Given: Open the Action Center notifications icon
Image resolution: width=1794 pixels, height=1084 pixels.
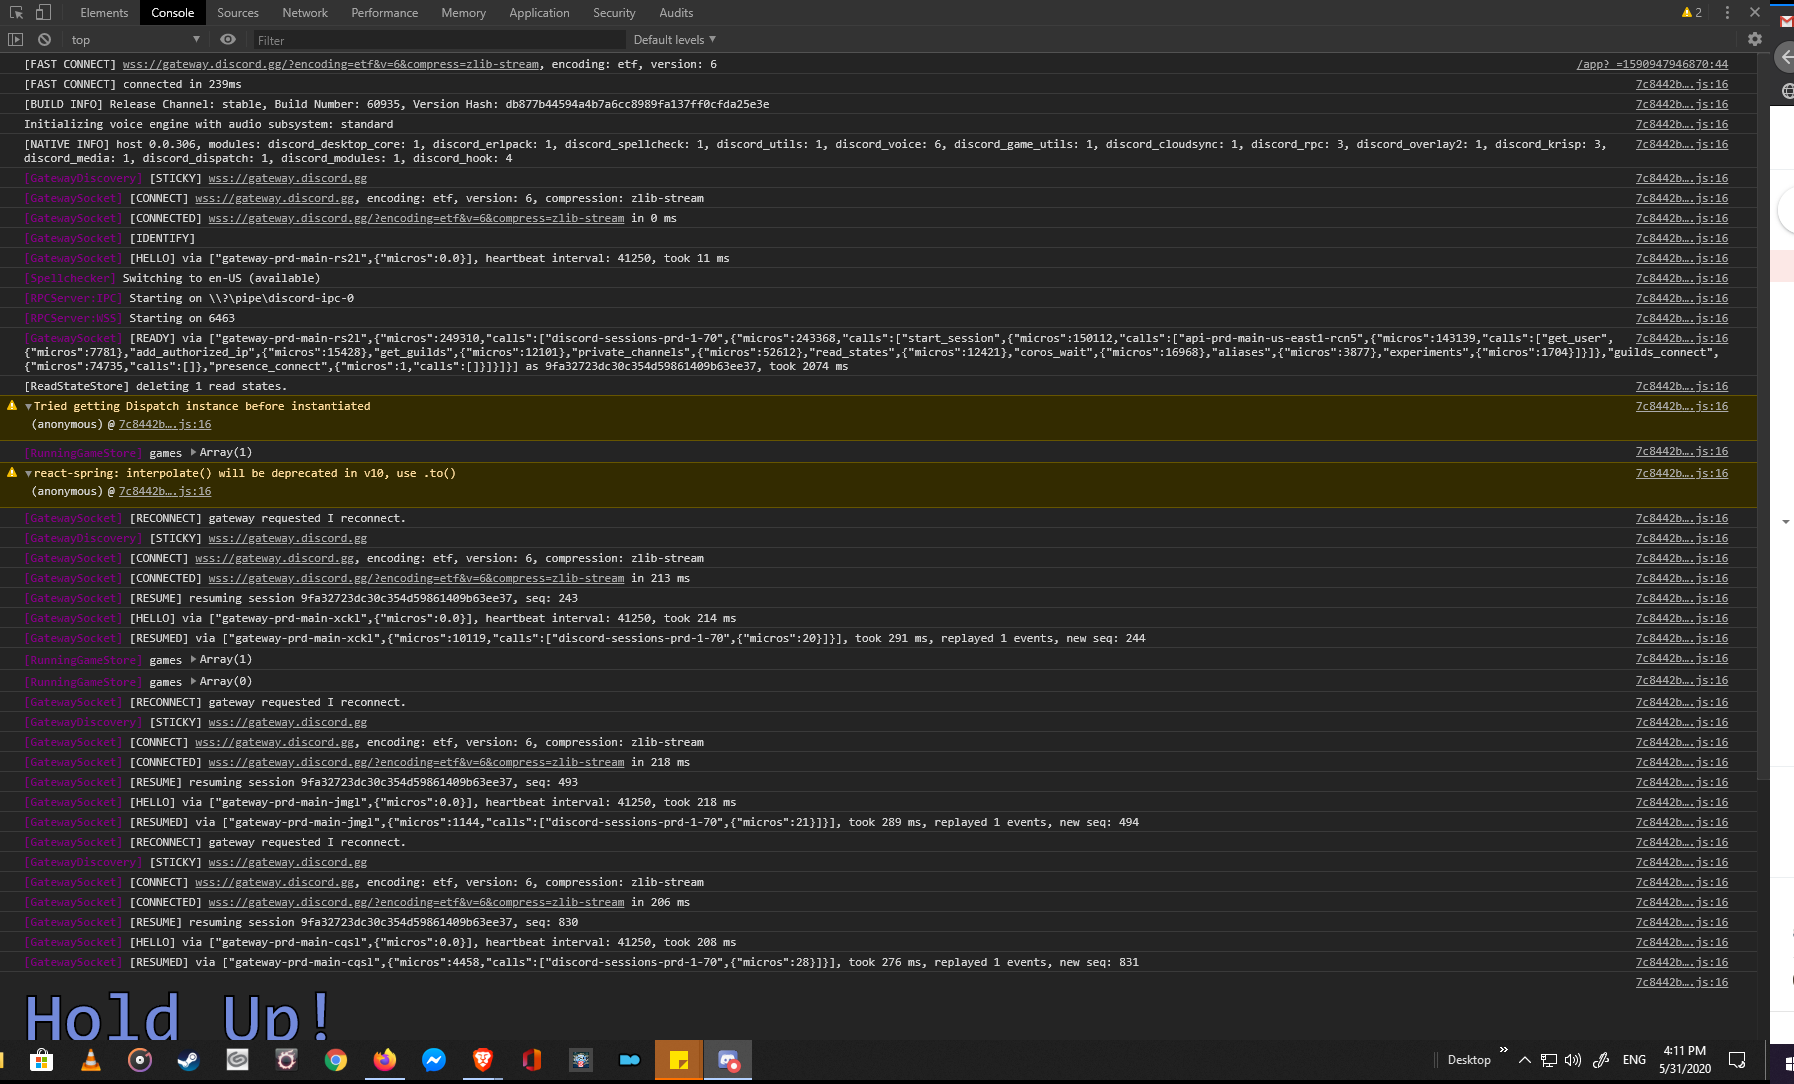Looking at the screenshot, I should [x=1737, y=1060].
